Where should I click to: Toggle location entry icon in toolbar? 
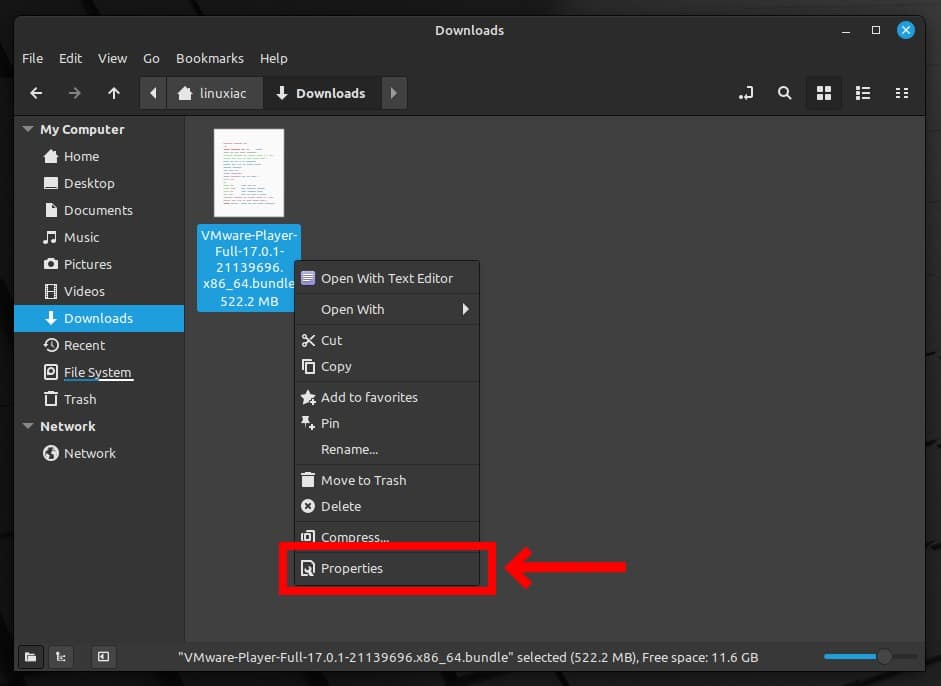(746, 93)
